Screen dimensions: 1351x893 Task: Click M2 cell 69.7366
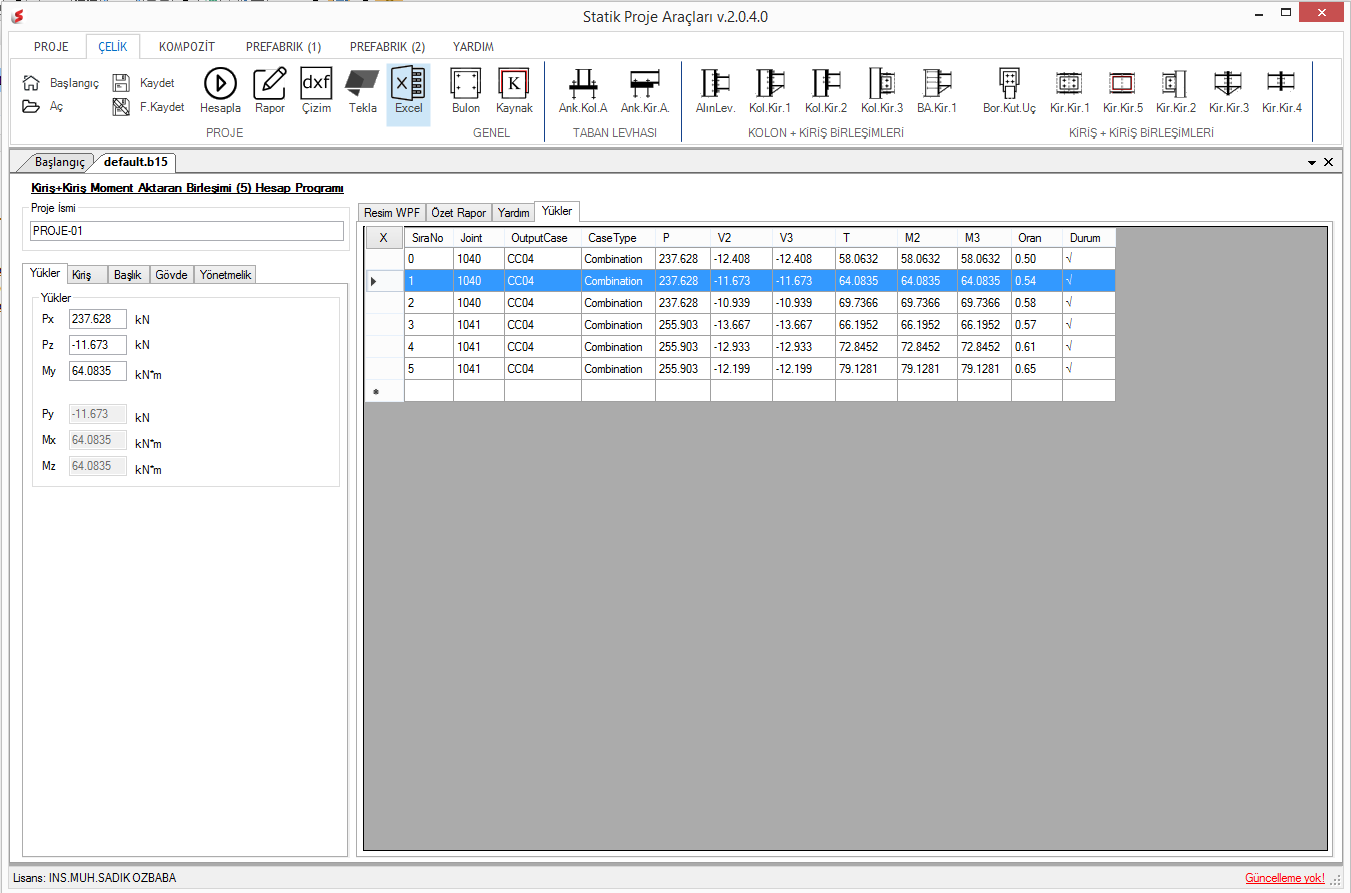tap(927, 303)
